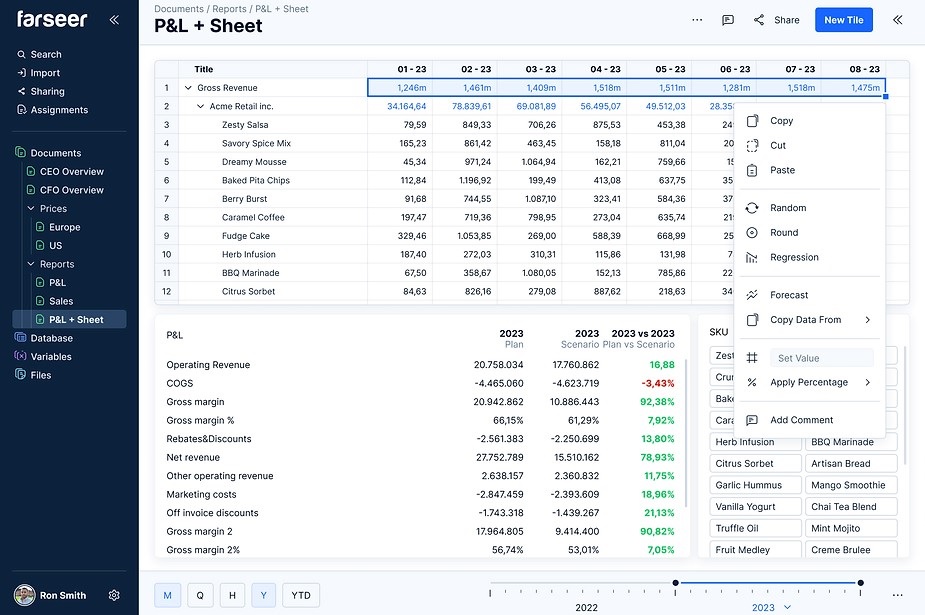Collapse the Acme Retail inc. row
The width and height of the screenshot is (925, 615).
click(x=200, y=106)
